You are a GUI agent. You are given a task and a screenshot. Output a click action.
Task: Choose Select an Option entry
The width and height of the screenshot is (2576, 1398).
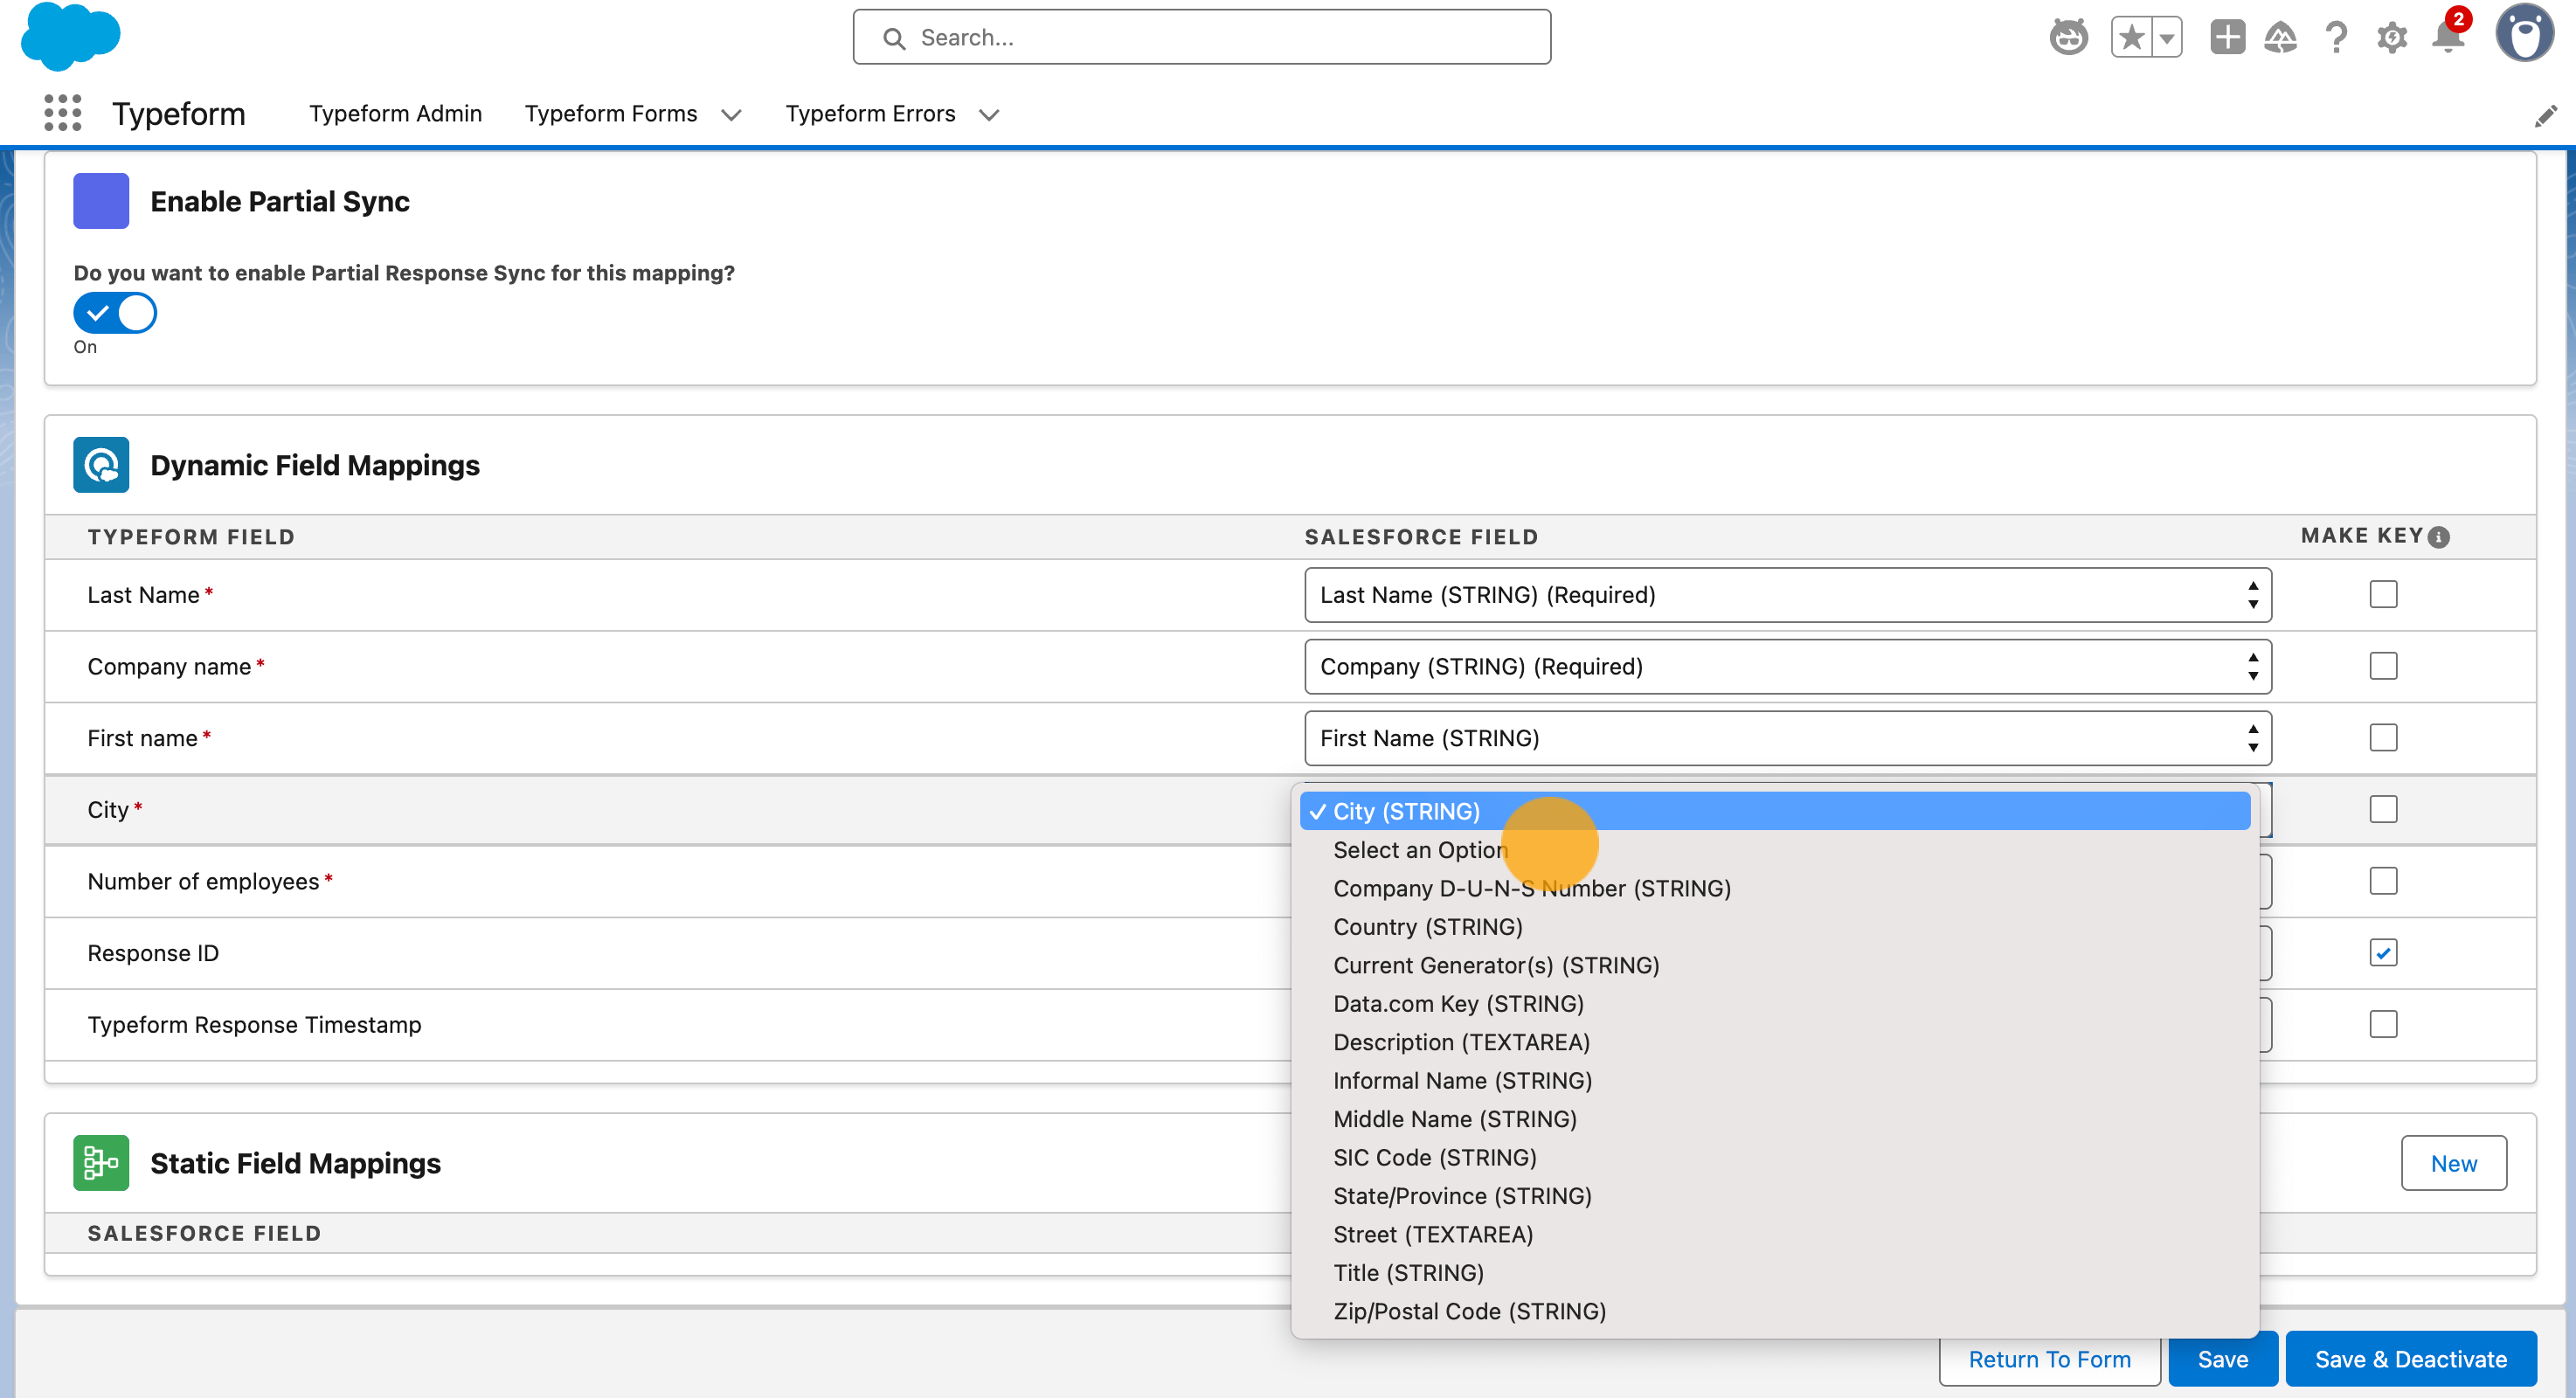pyautogui.click(x=1775, y=850)
